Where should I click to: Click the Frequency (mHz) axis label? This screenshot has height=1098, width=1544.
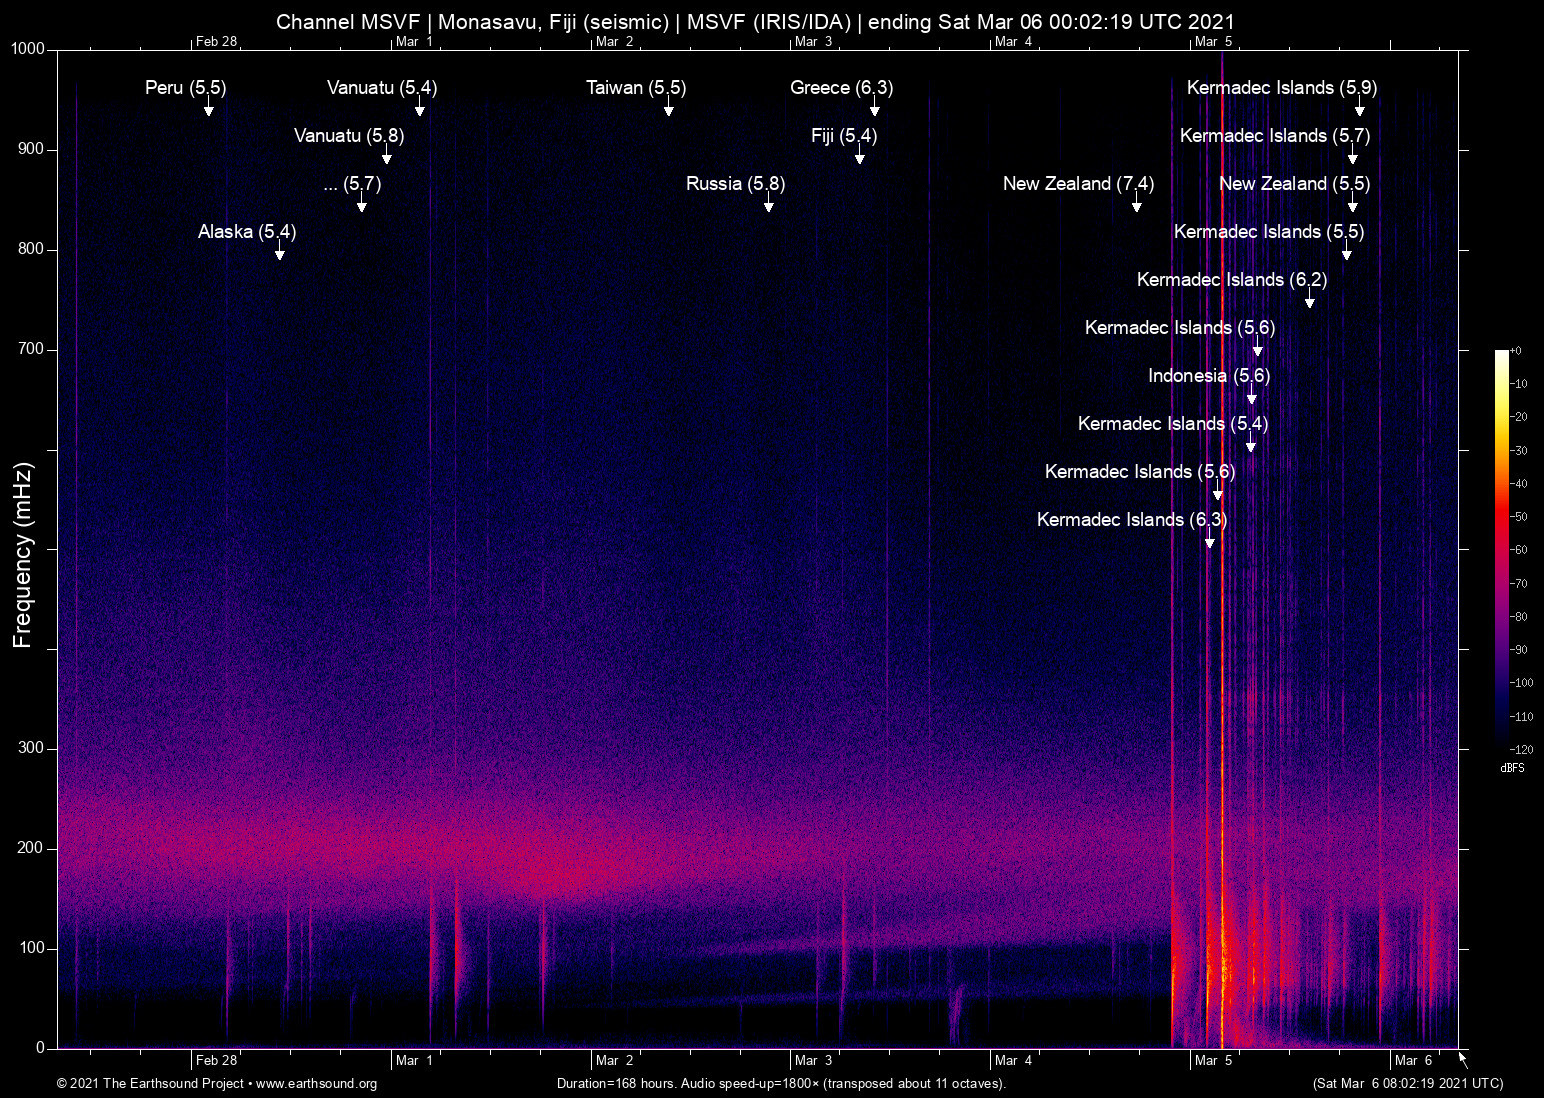(20, 549)
